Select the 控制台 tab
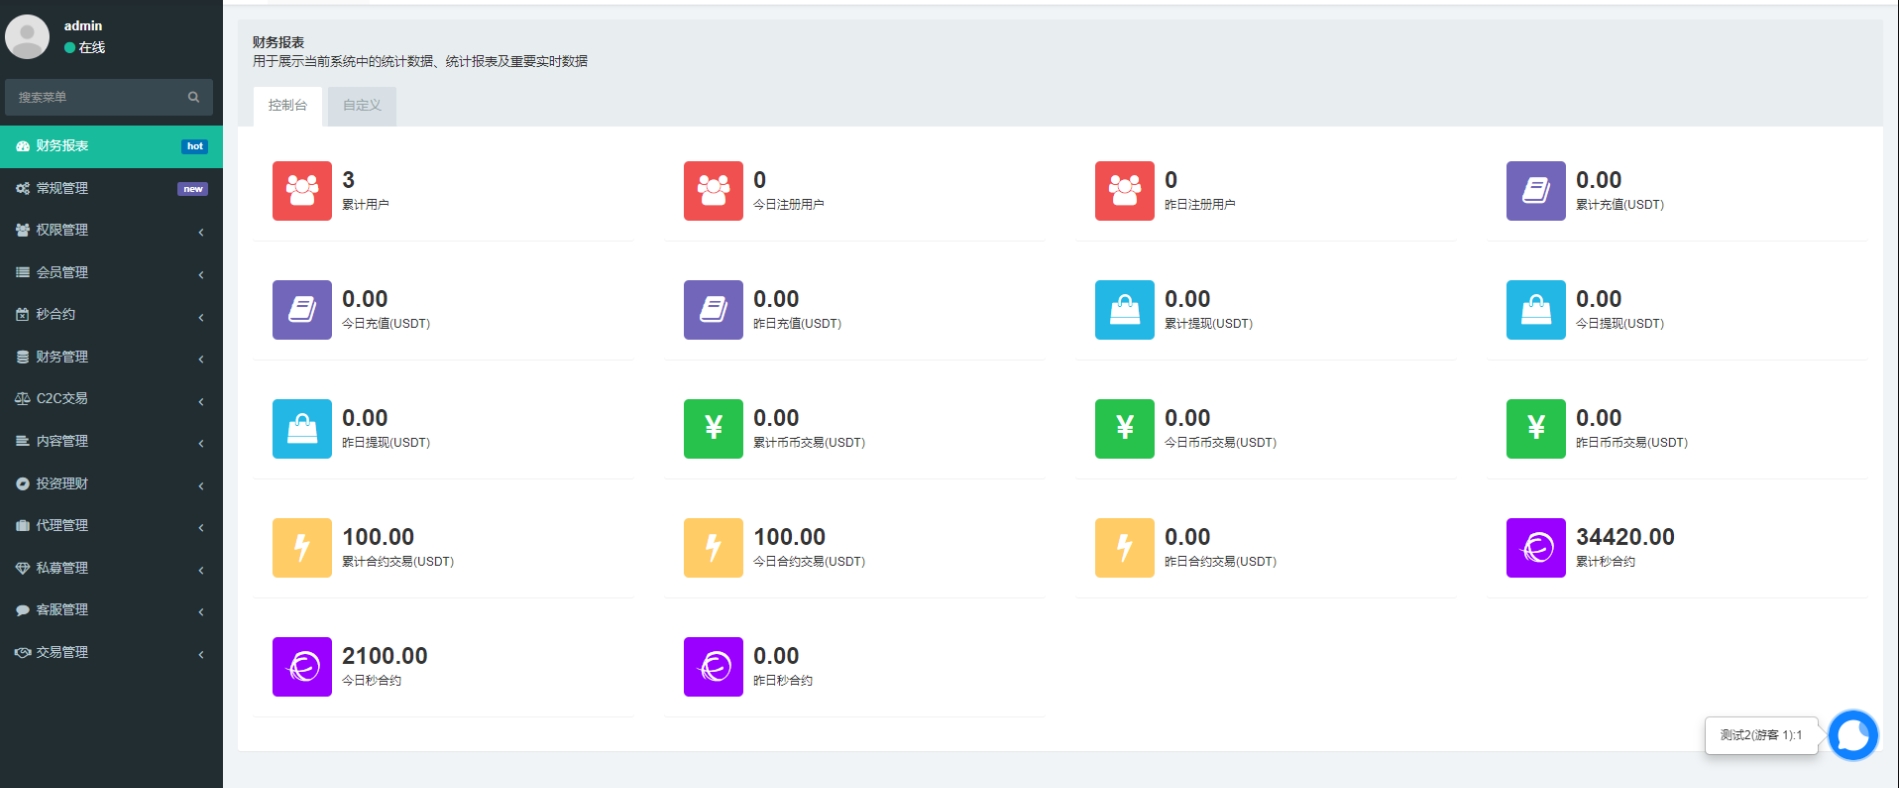This screenshot has width=1899, height=788. 288,105
